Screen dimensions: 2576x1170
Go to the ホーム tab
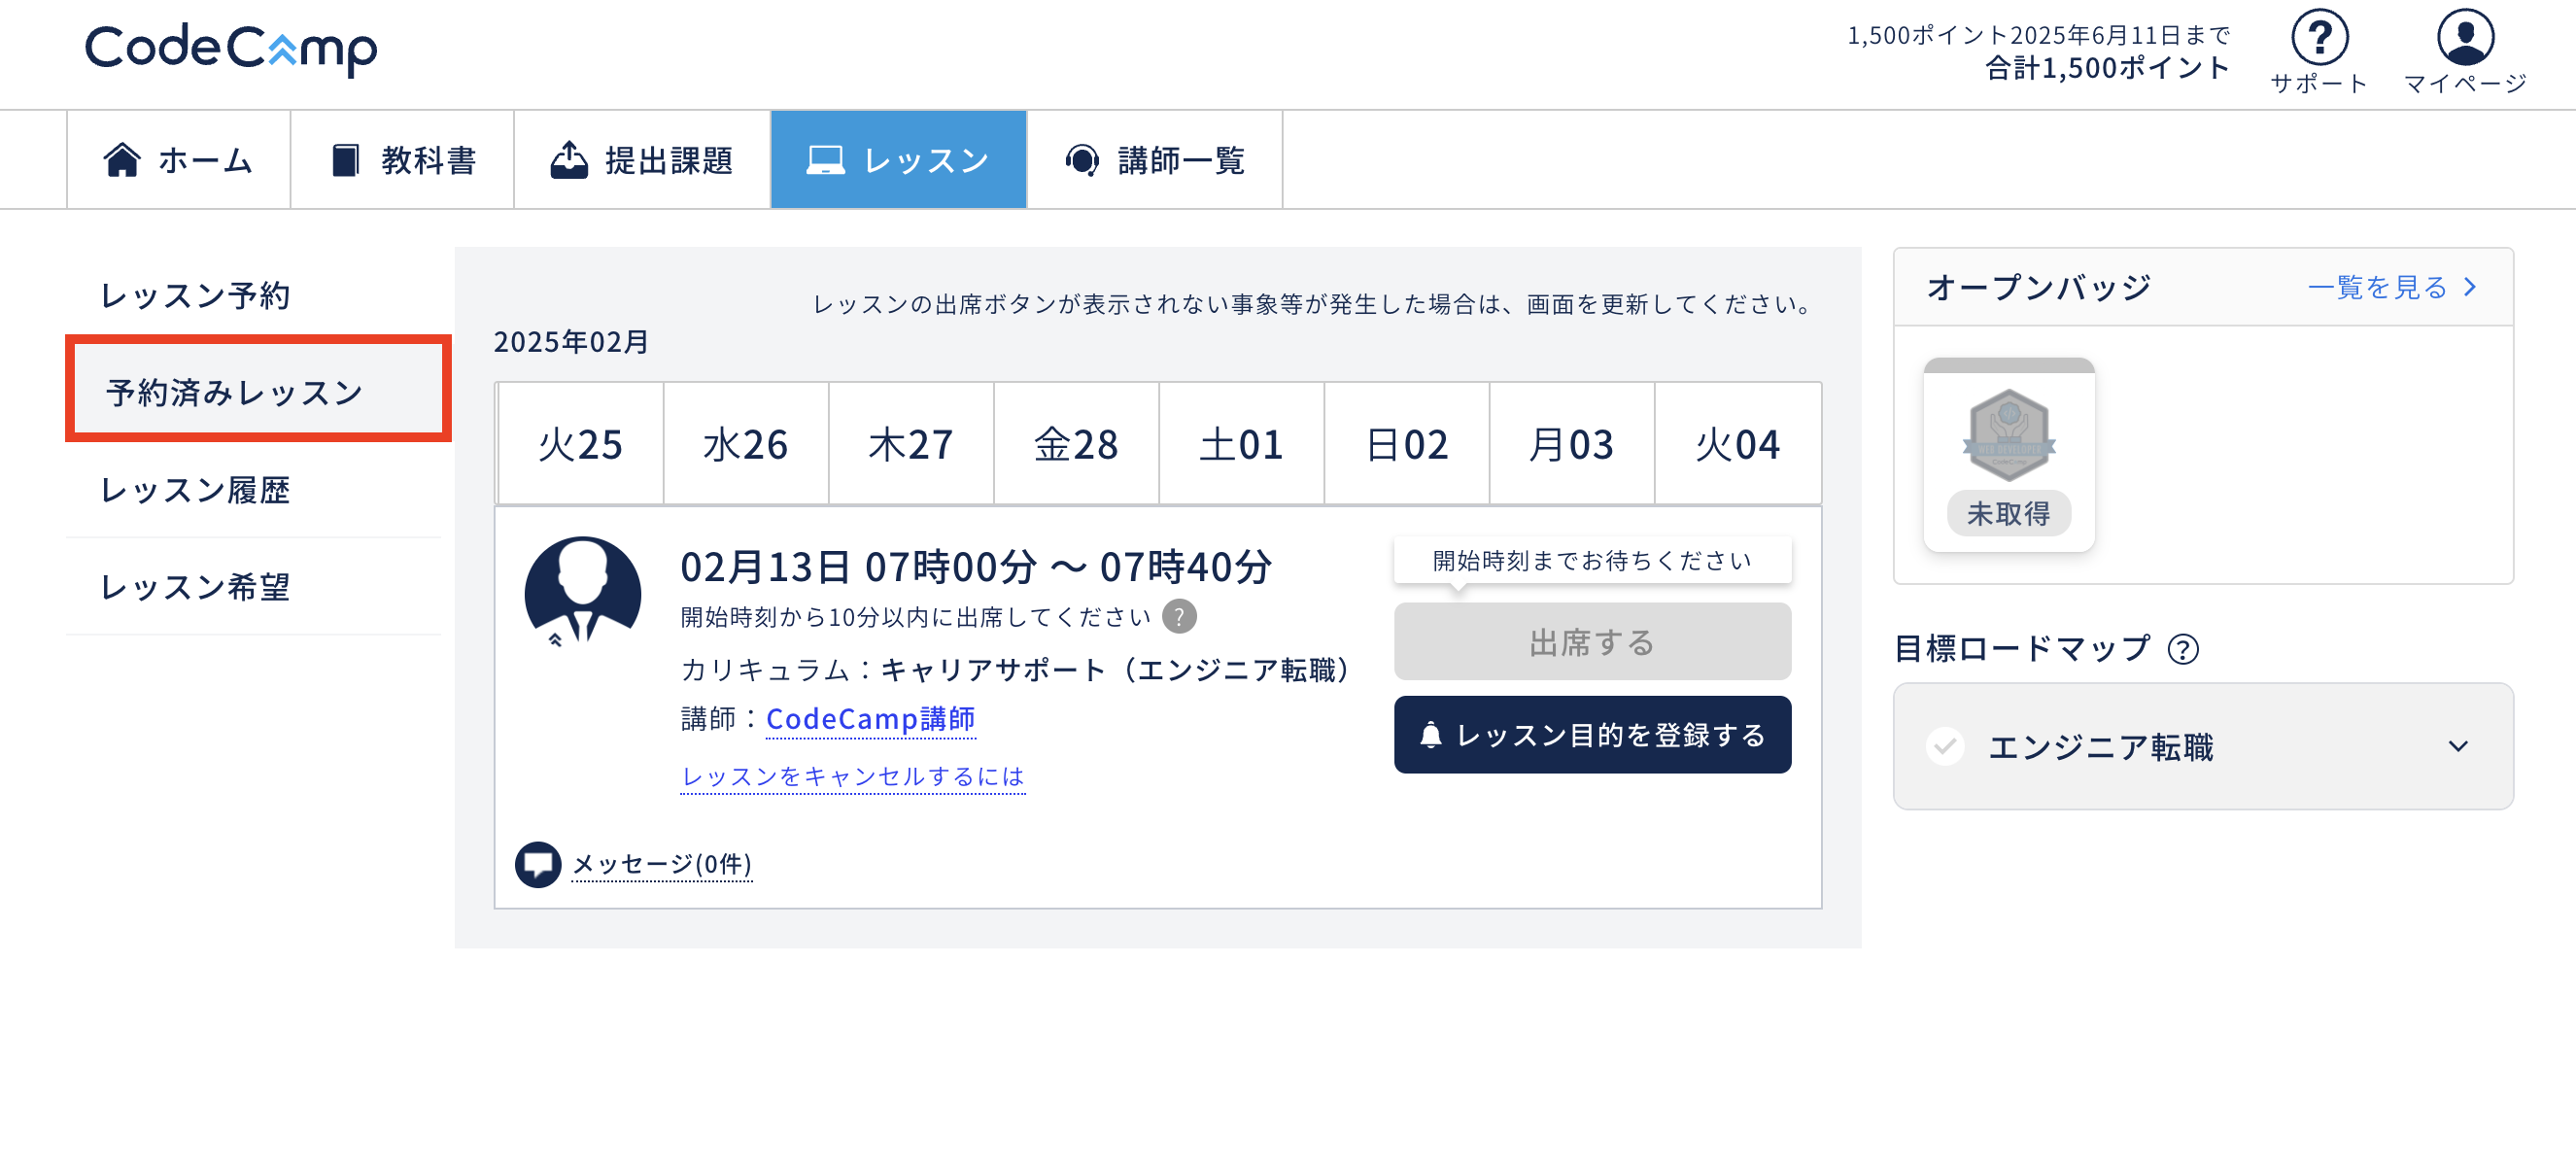(x=179, y=160)
